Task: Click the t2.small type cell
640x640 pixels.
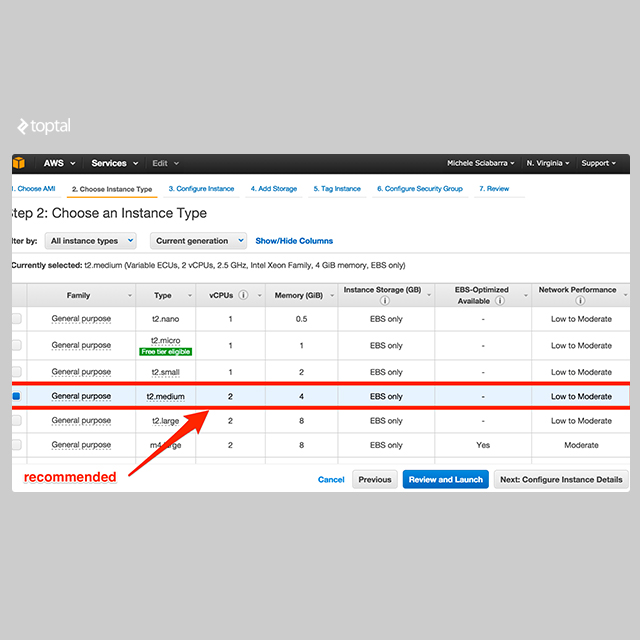Action: click(165, 372)
